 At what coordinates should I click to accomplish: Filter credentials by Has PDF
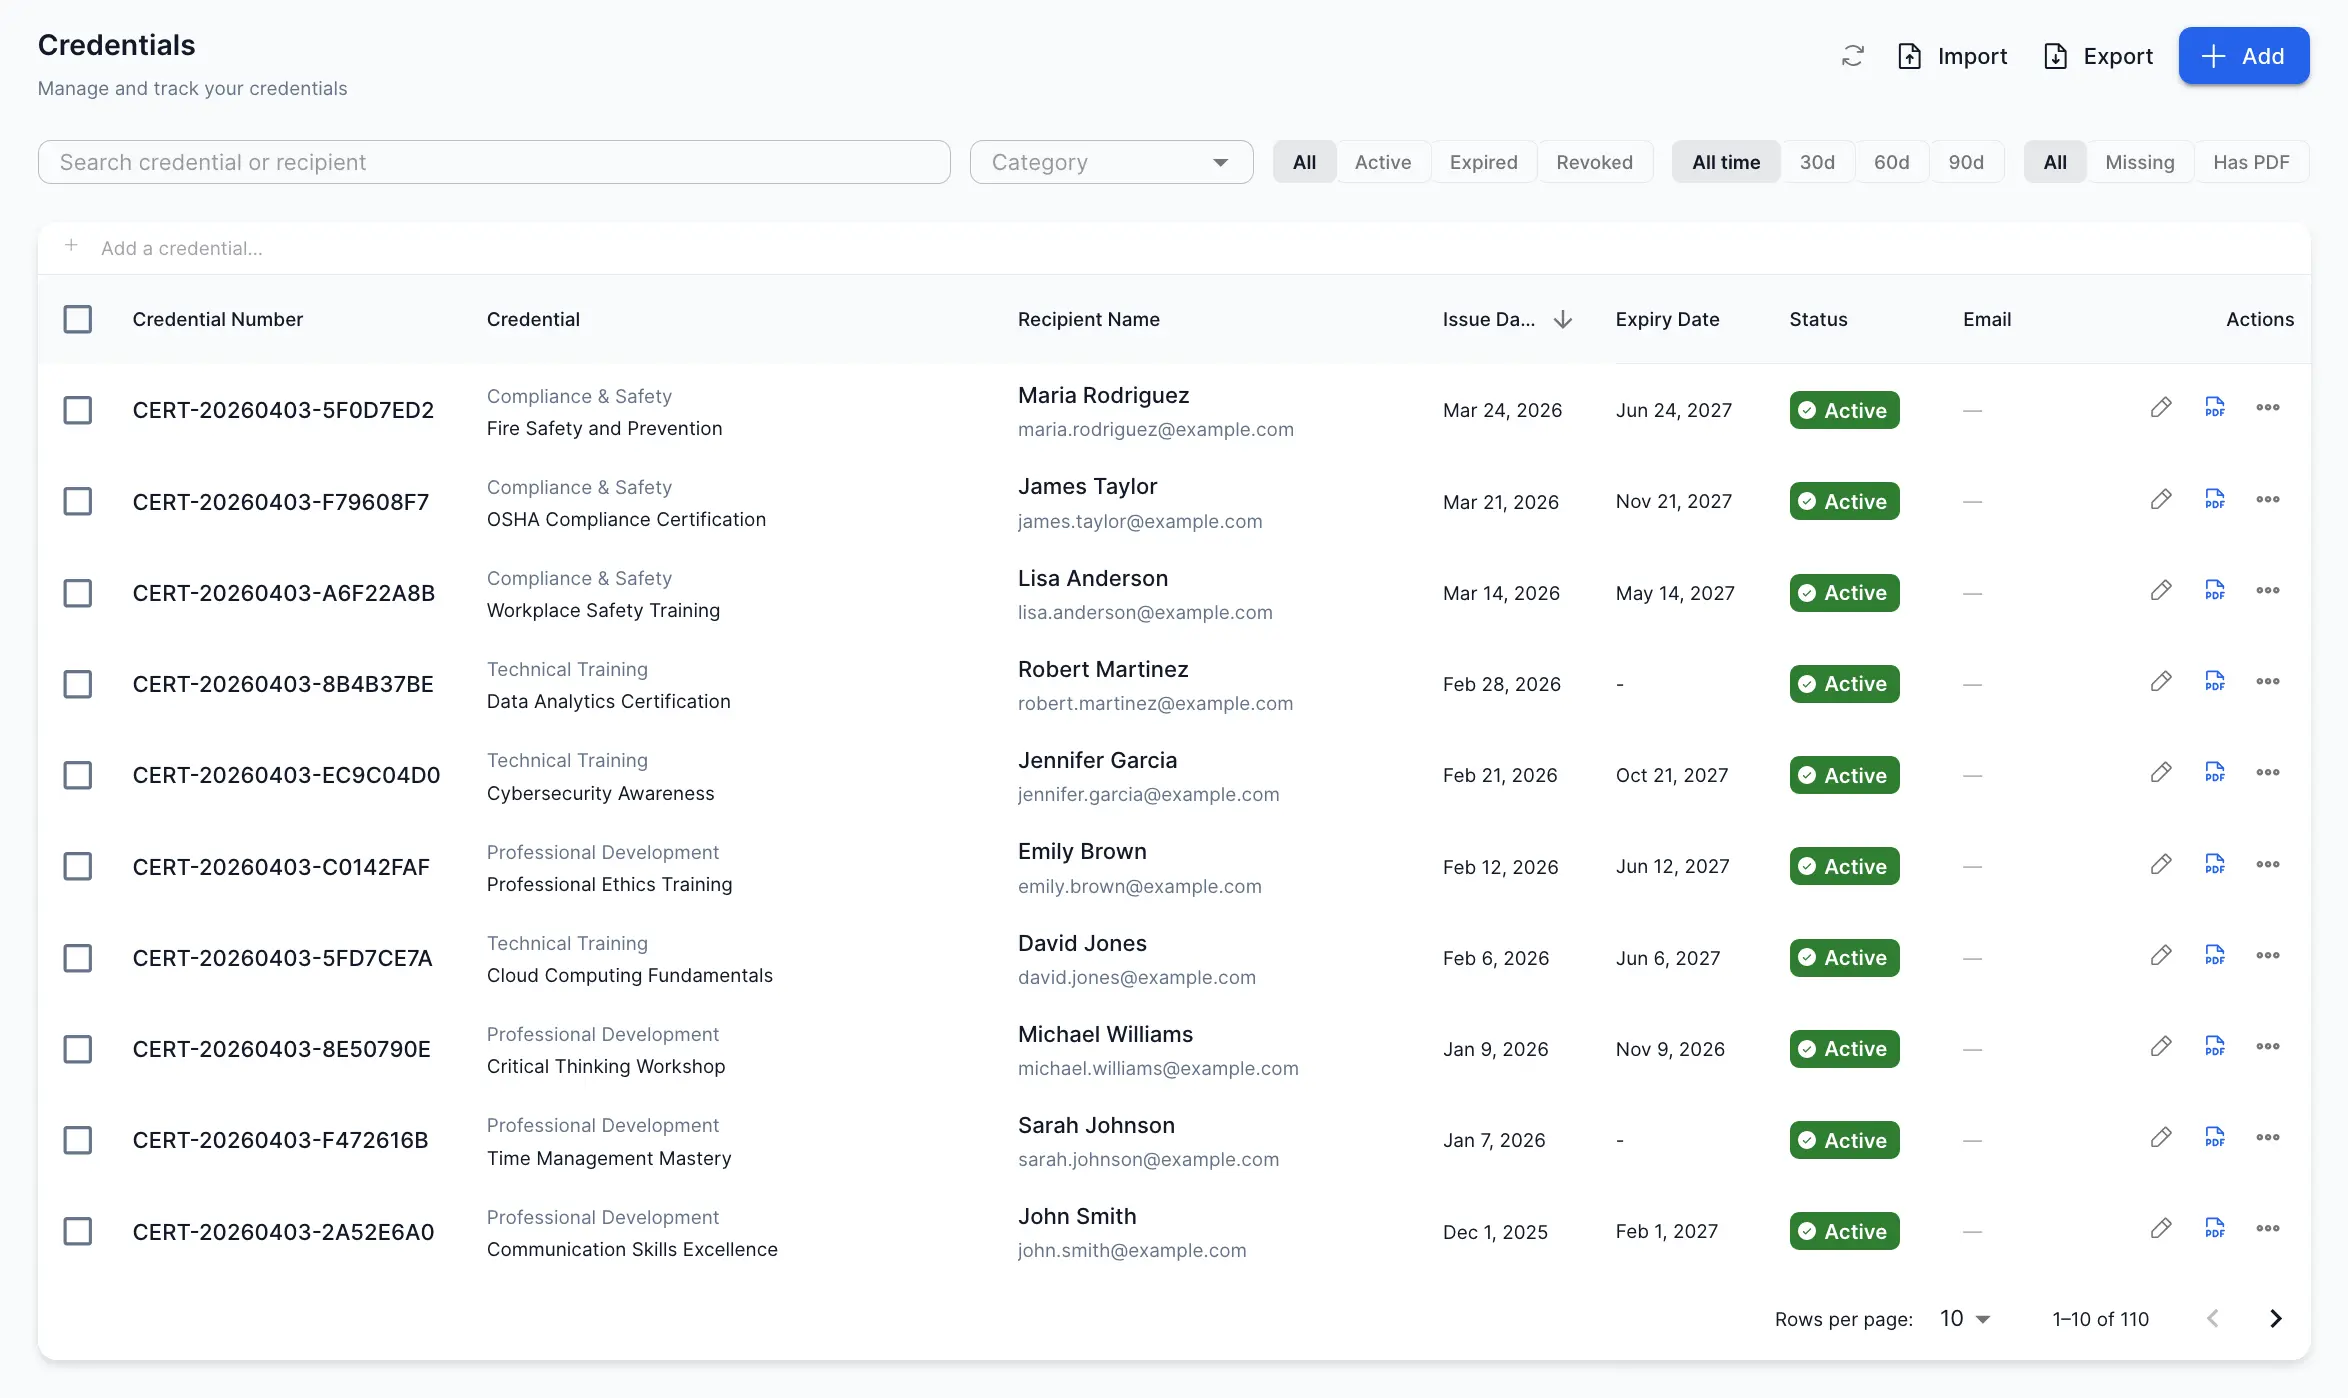tap(2251, 161)
